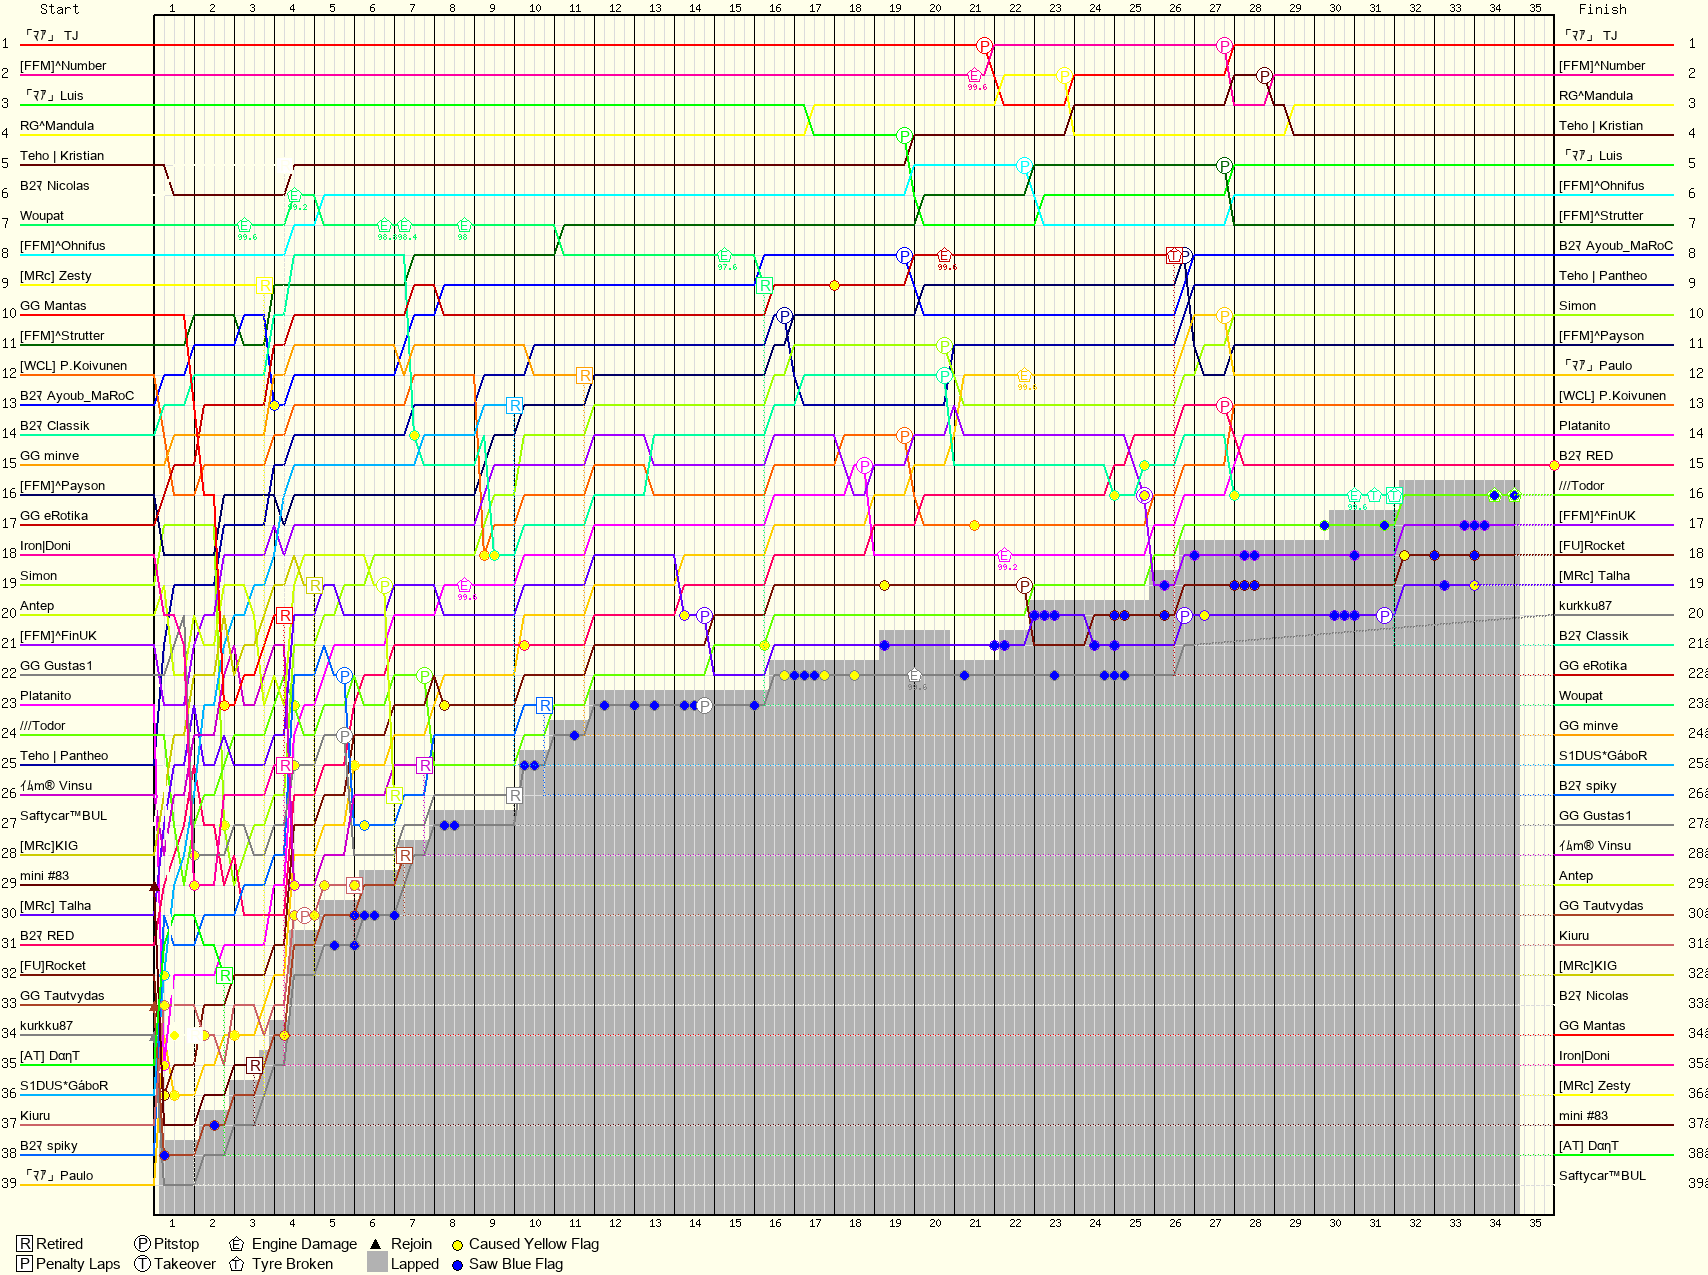Select 'mini #83' in the Start column
Viewport: 1708px width, 1275px height.
44,876
